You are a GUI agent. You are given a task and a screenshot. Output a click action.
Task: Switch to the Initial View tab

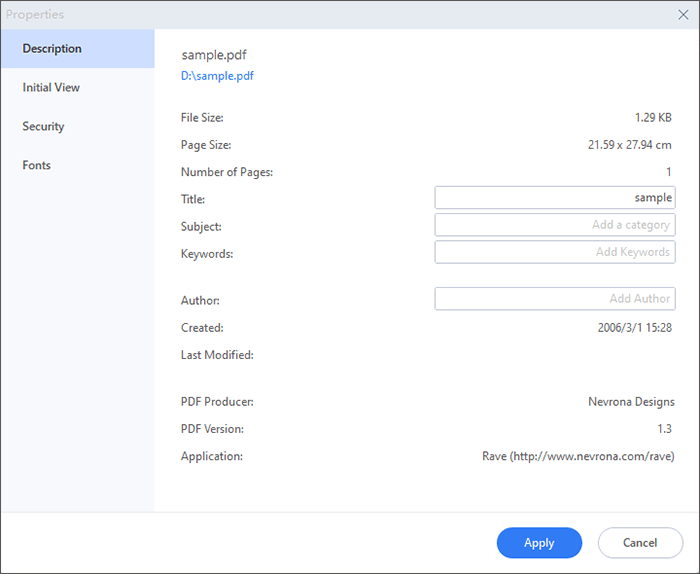point(78,87)
